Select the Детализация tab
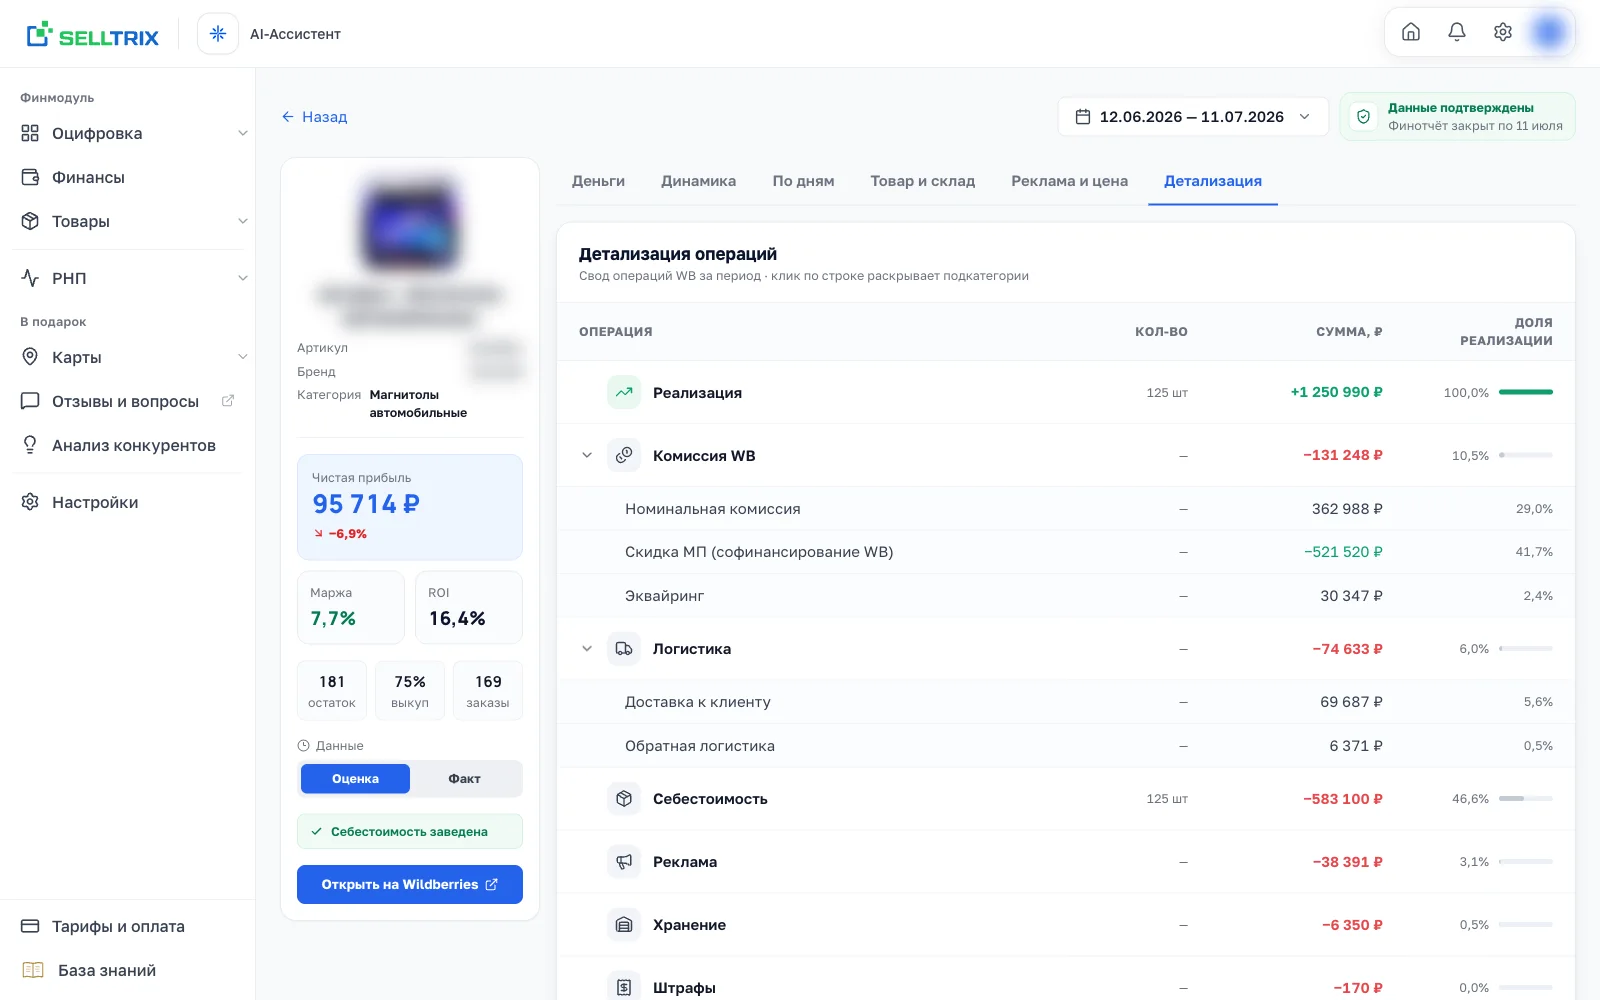The height and width of the screenshot is (1000, 1600). click(1212, 181)
